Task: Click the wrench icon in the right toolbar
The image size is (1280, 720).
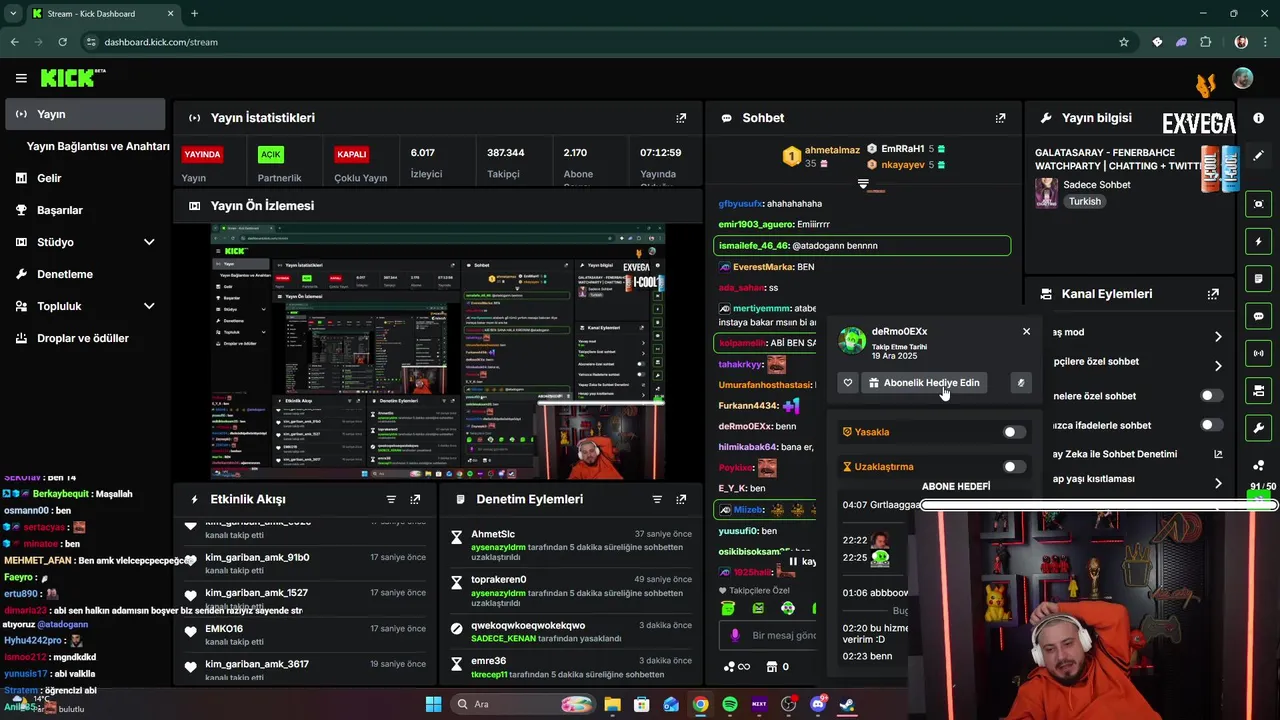Action: [x=1258, y=428]
